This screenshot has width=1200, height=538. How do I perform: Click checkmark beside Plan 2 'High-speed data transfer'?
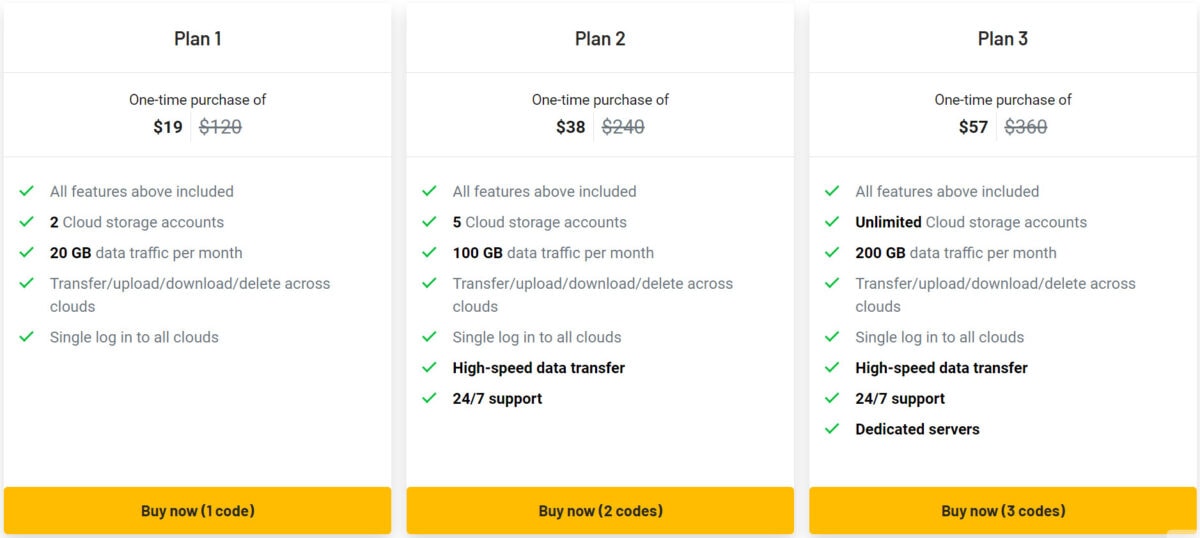[430, 368]
